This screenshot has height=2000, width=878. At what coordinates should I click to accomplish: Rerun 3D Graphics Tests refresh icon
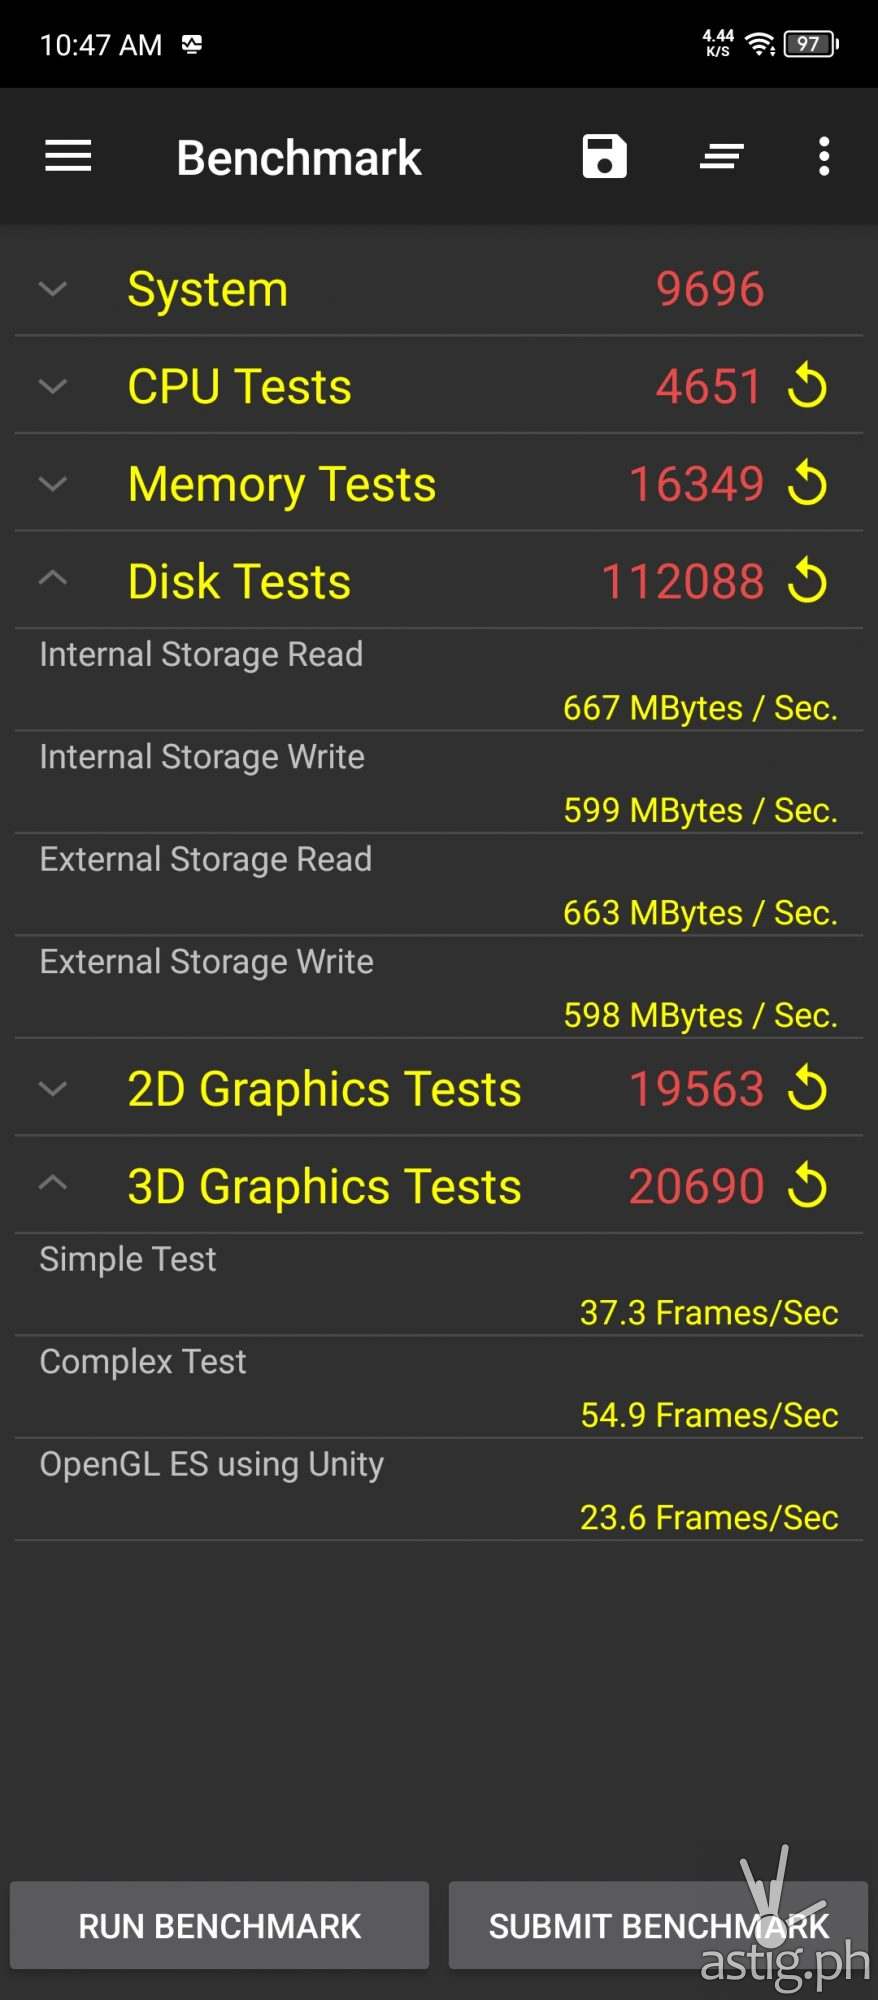click(x=808, y=1187)
